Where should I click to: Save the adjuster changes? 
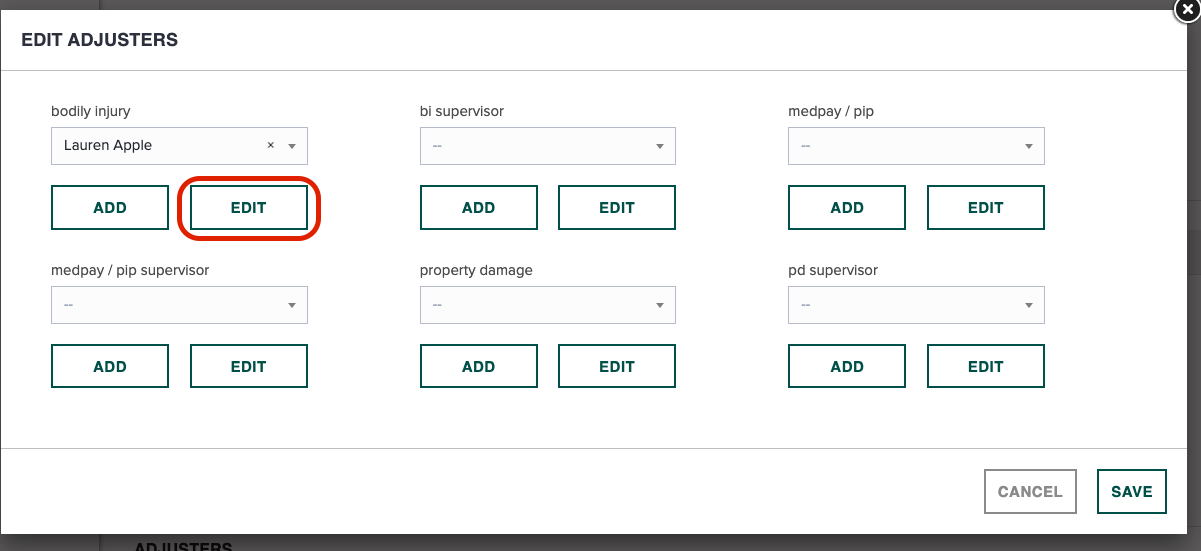(1132, 492)
